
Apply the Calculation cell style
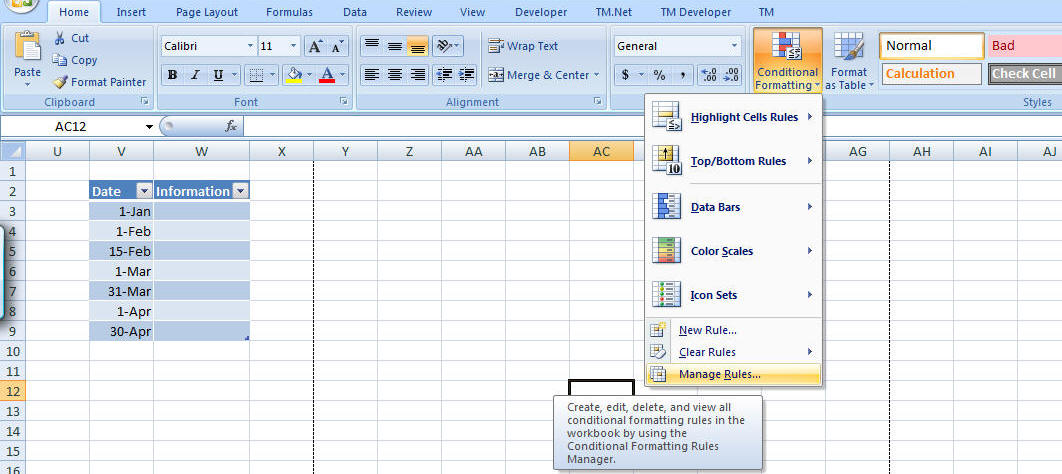(x=931, y=73)
